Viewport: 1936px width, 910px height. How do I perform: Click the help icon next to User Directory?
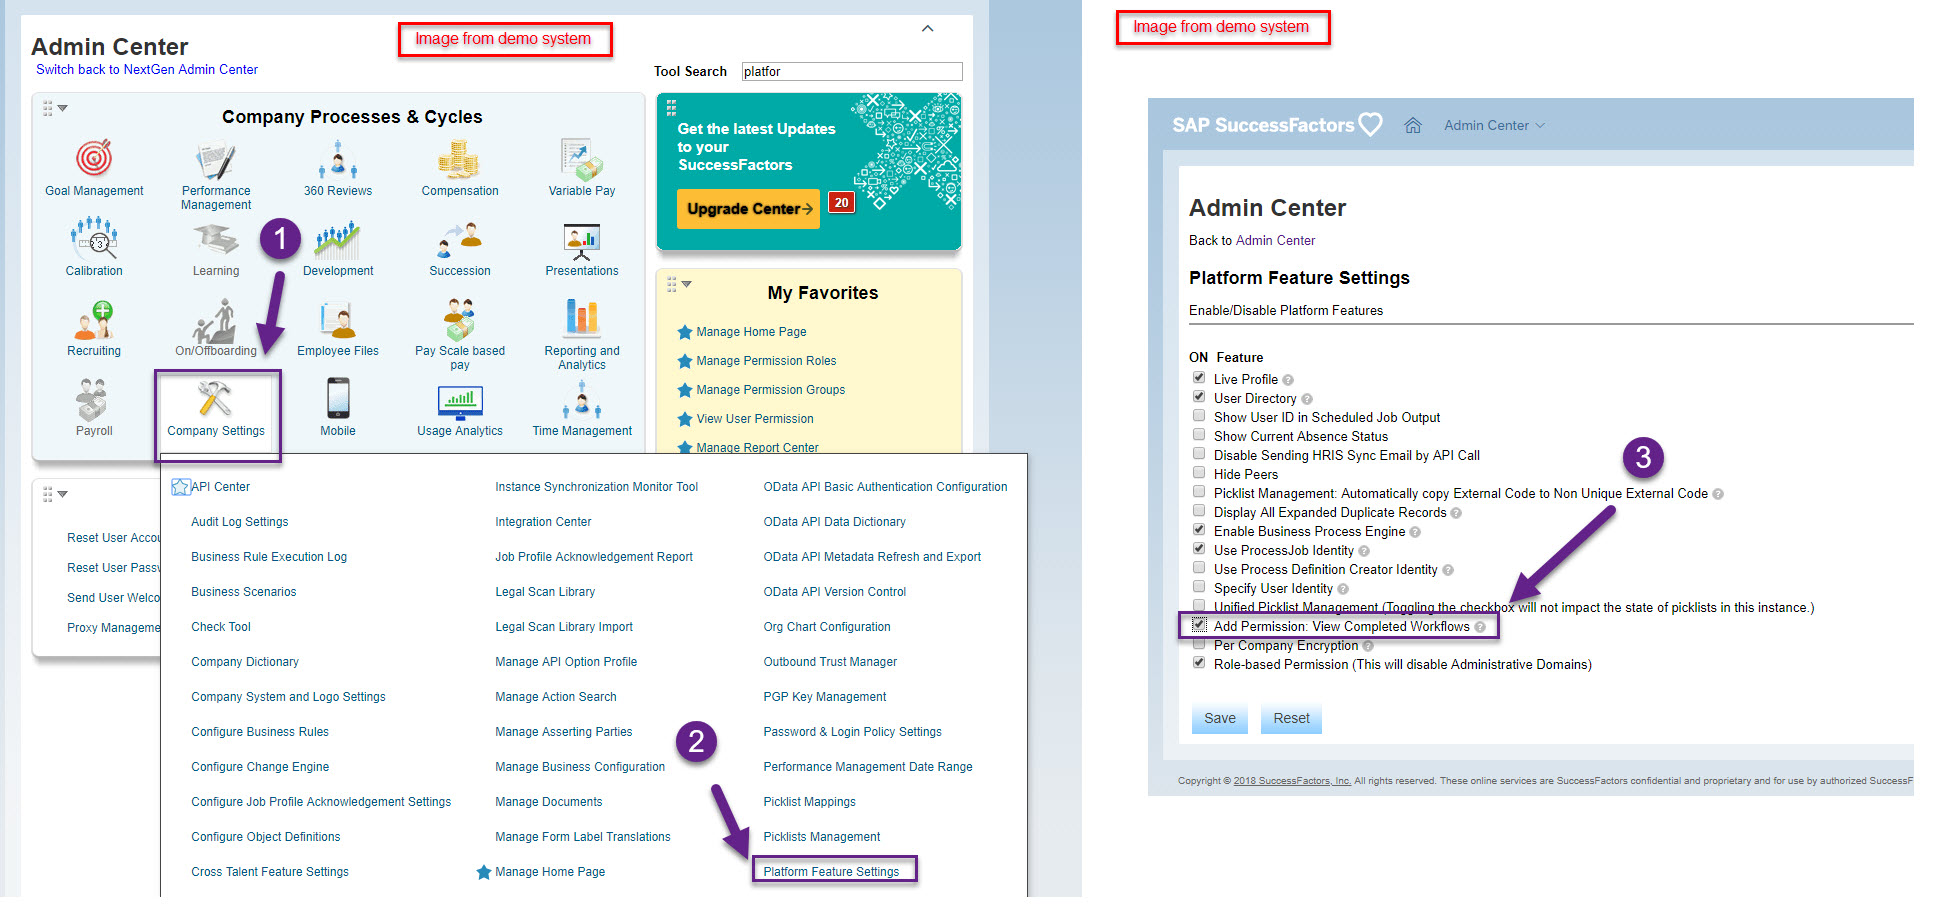click(1307, 399)
